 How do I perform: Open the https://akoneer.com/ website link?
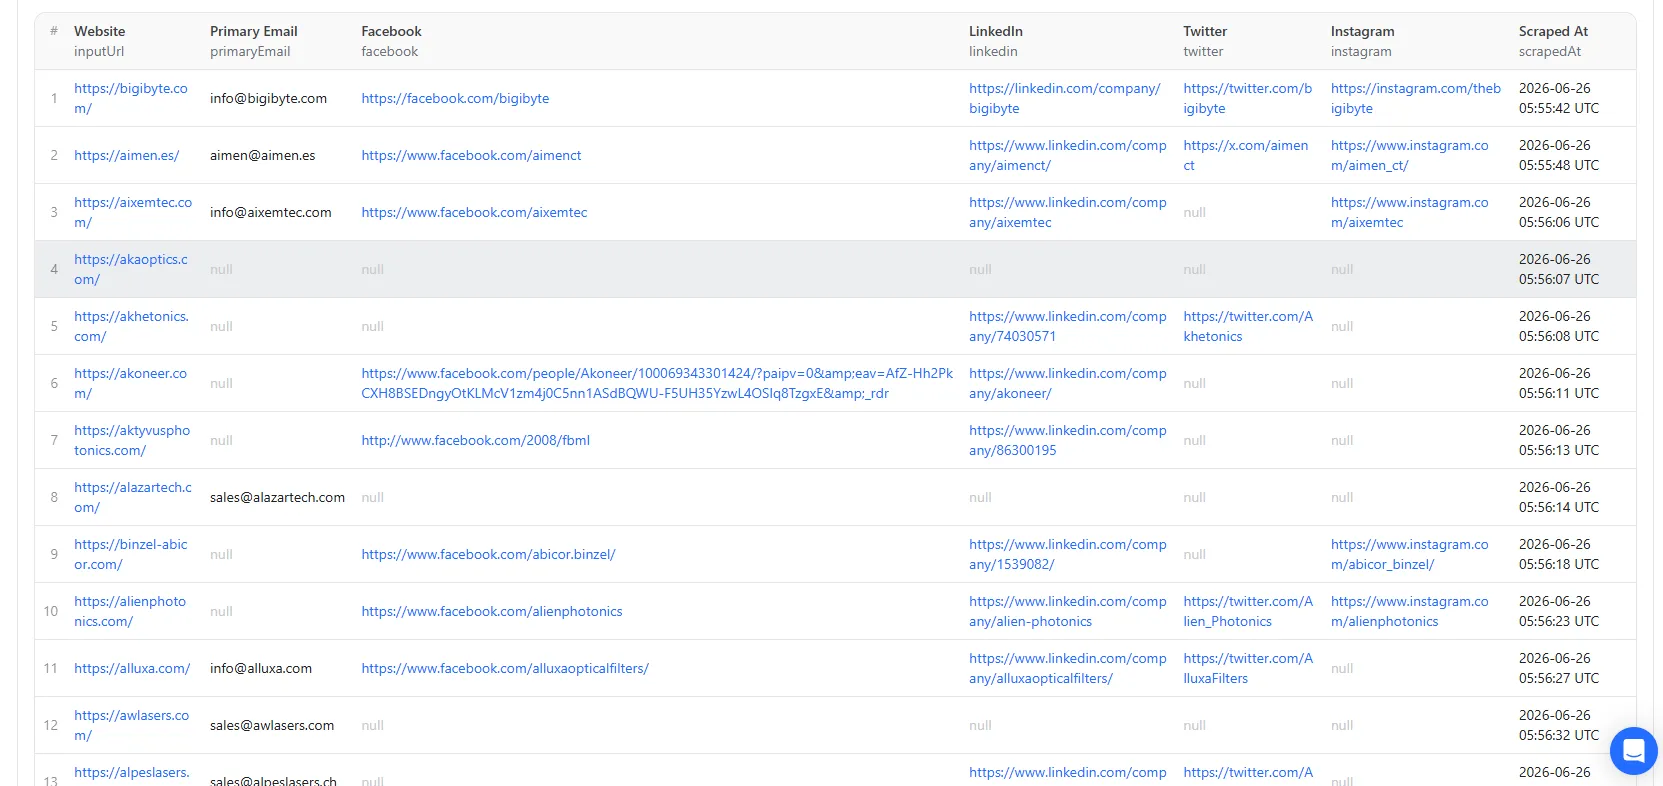coord(130,383)
